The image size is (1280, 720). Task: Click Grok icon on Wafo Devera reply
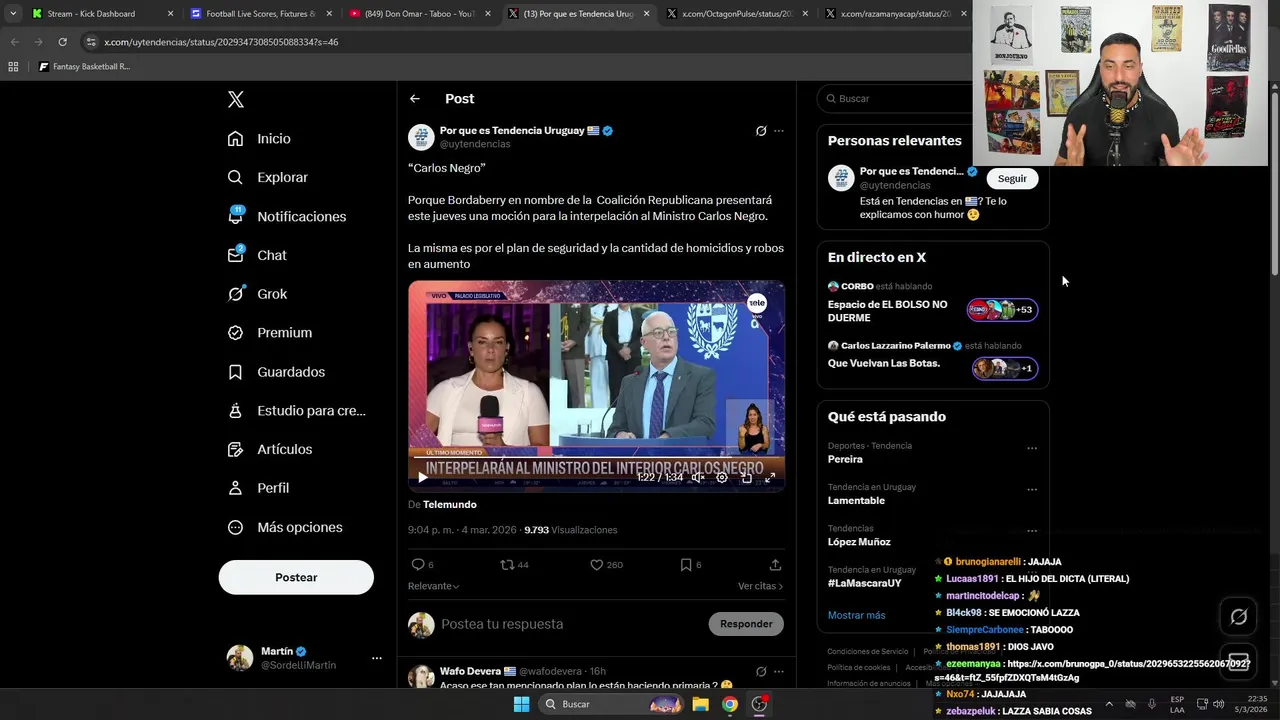tap(761, 671)
